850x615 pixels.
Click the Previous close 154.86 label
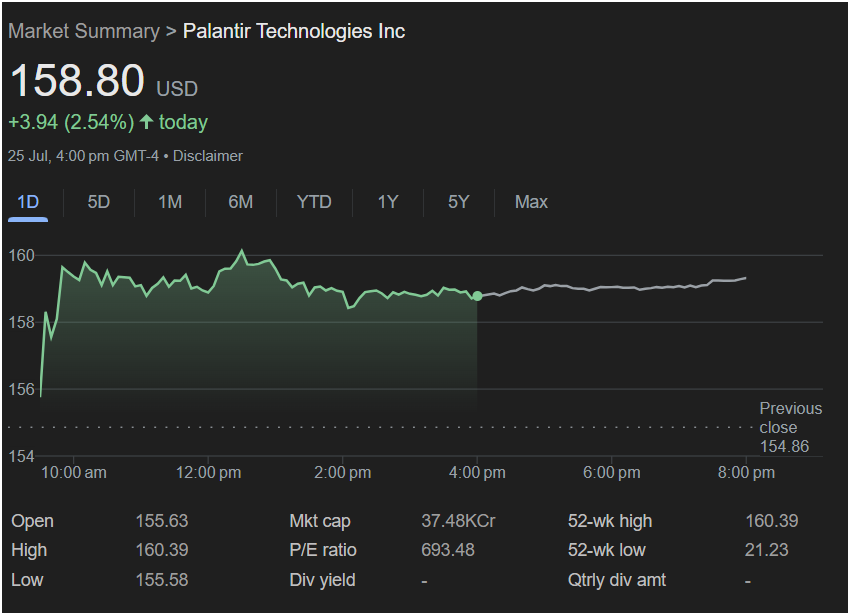(790, 427)
